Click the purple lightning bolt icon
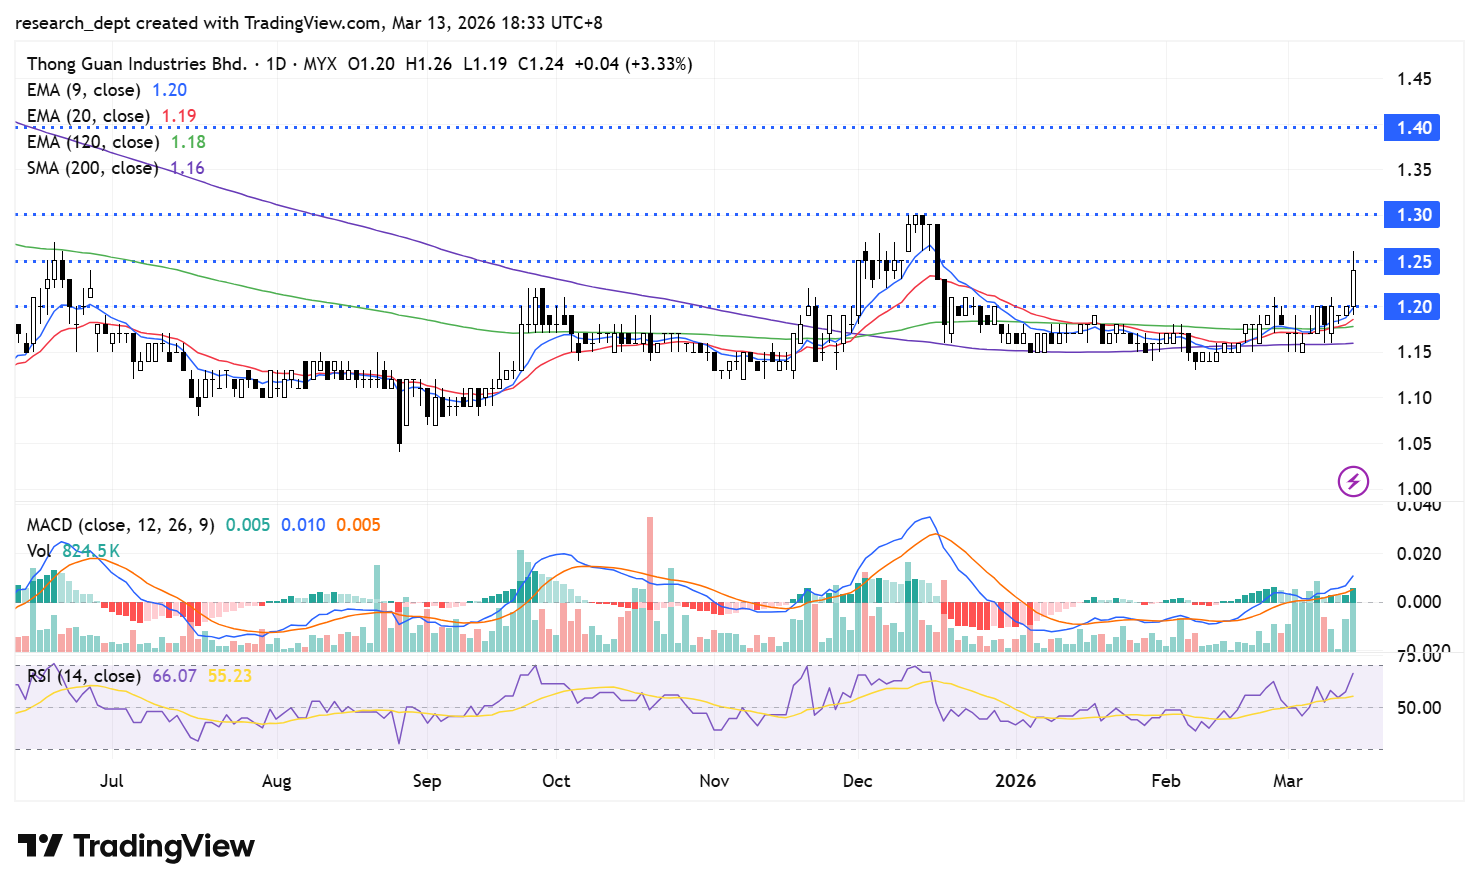The width and height of the screenshot is (1479, 891). point(1353,482)
